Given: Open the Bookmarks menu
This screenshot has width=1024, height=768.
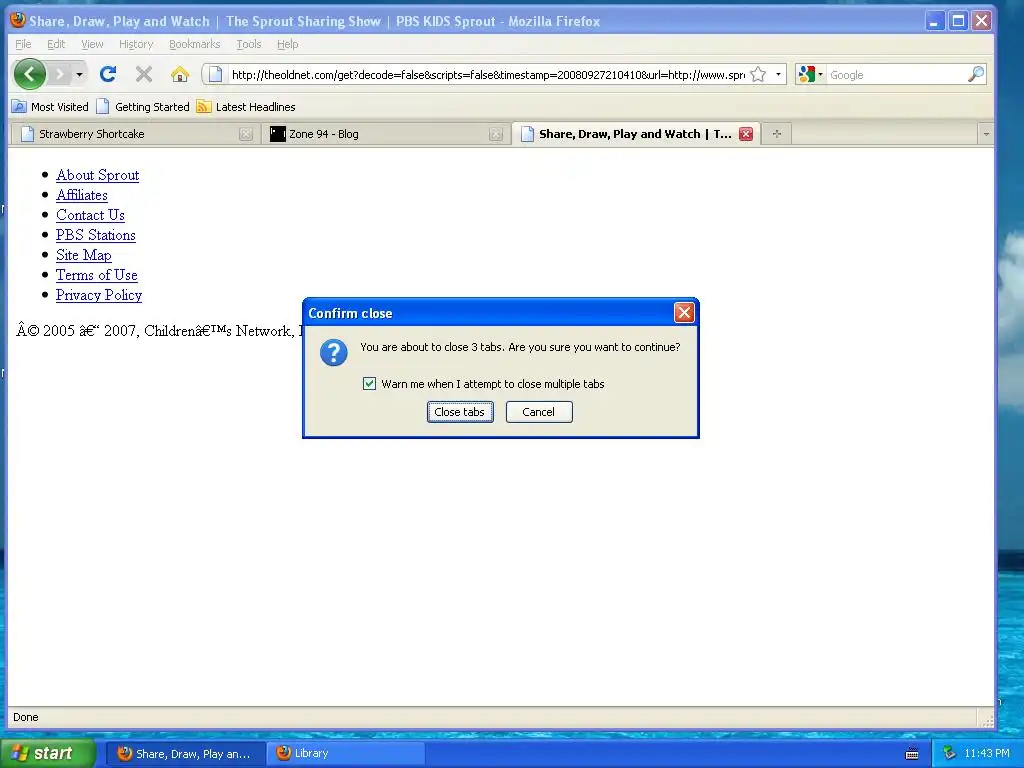Looking at the screenshot, I should pos(195,44).
